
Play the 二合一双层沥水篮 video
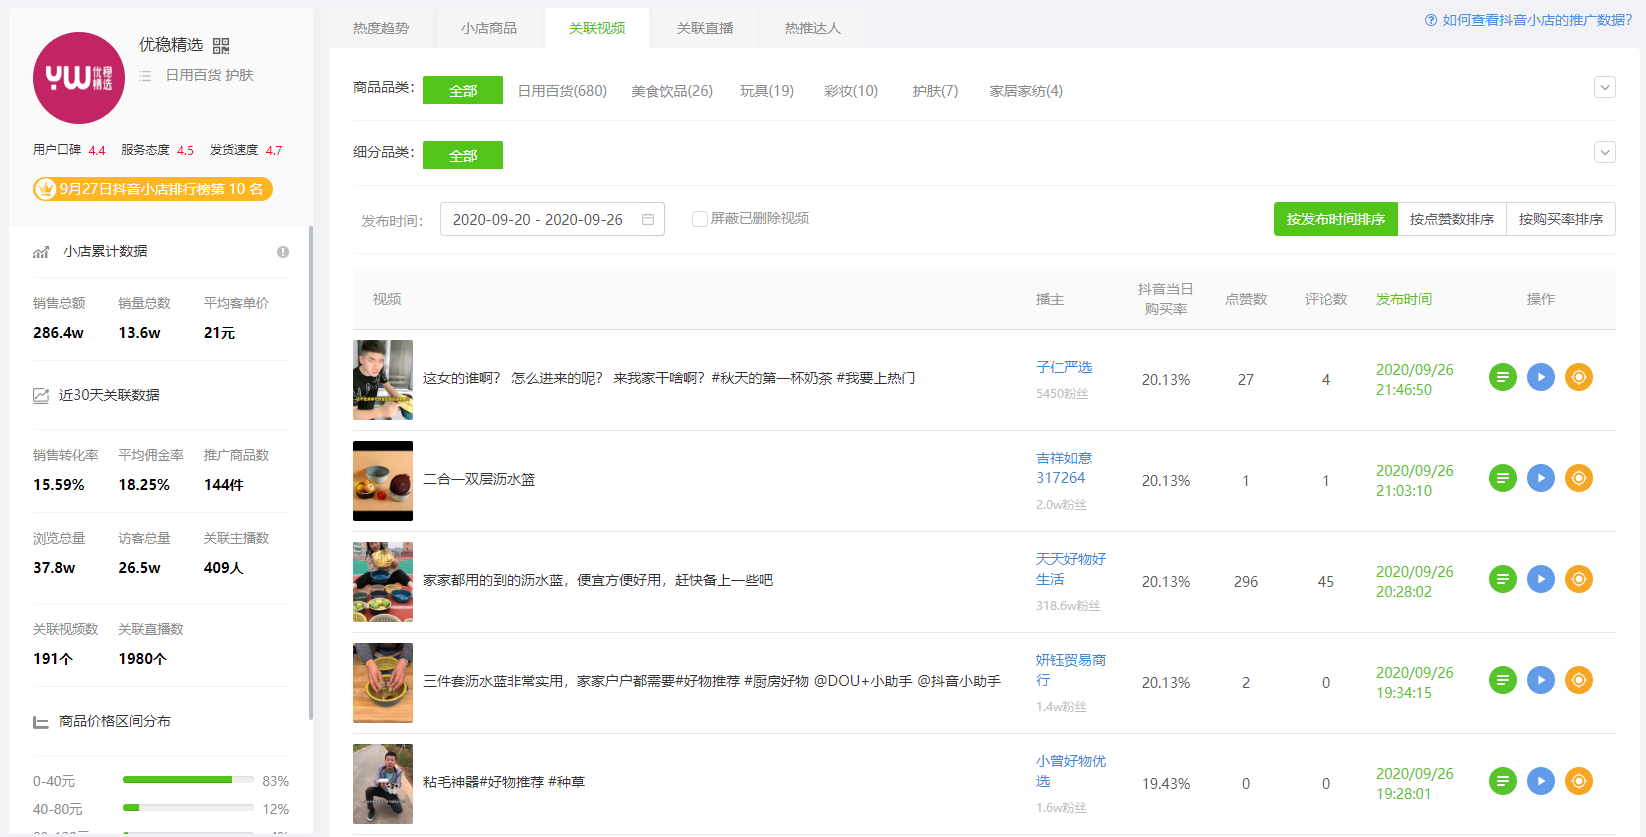1541,478
